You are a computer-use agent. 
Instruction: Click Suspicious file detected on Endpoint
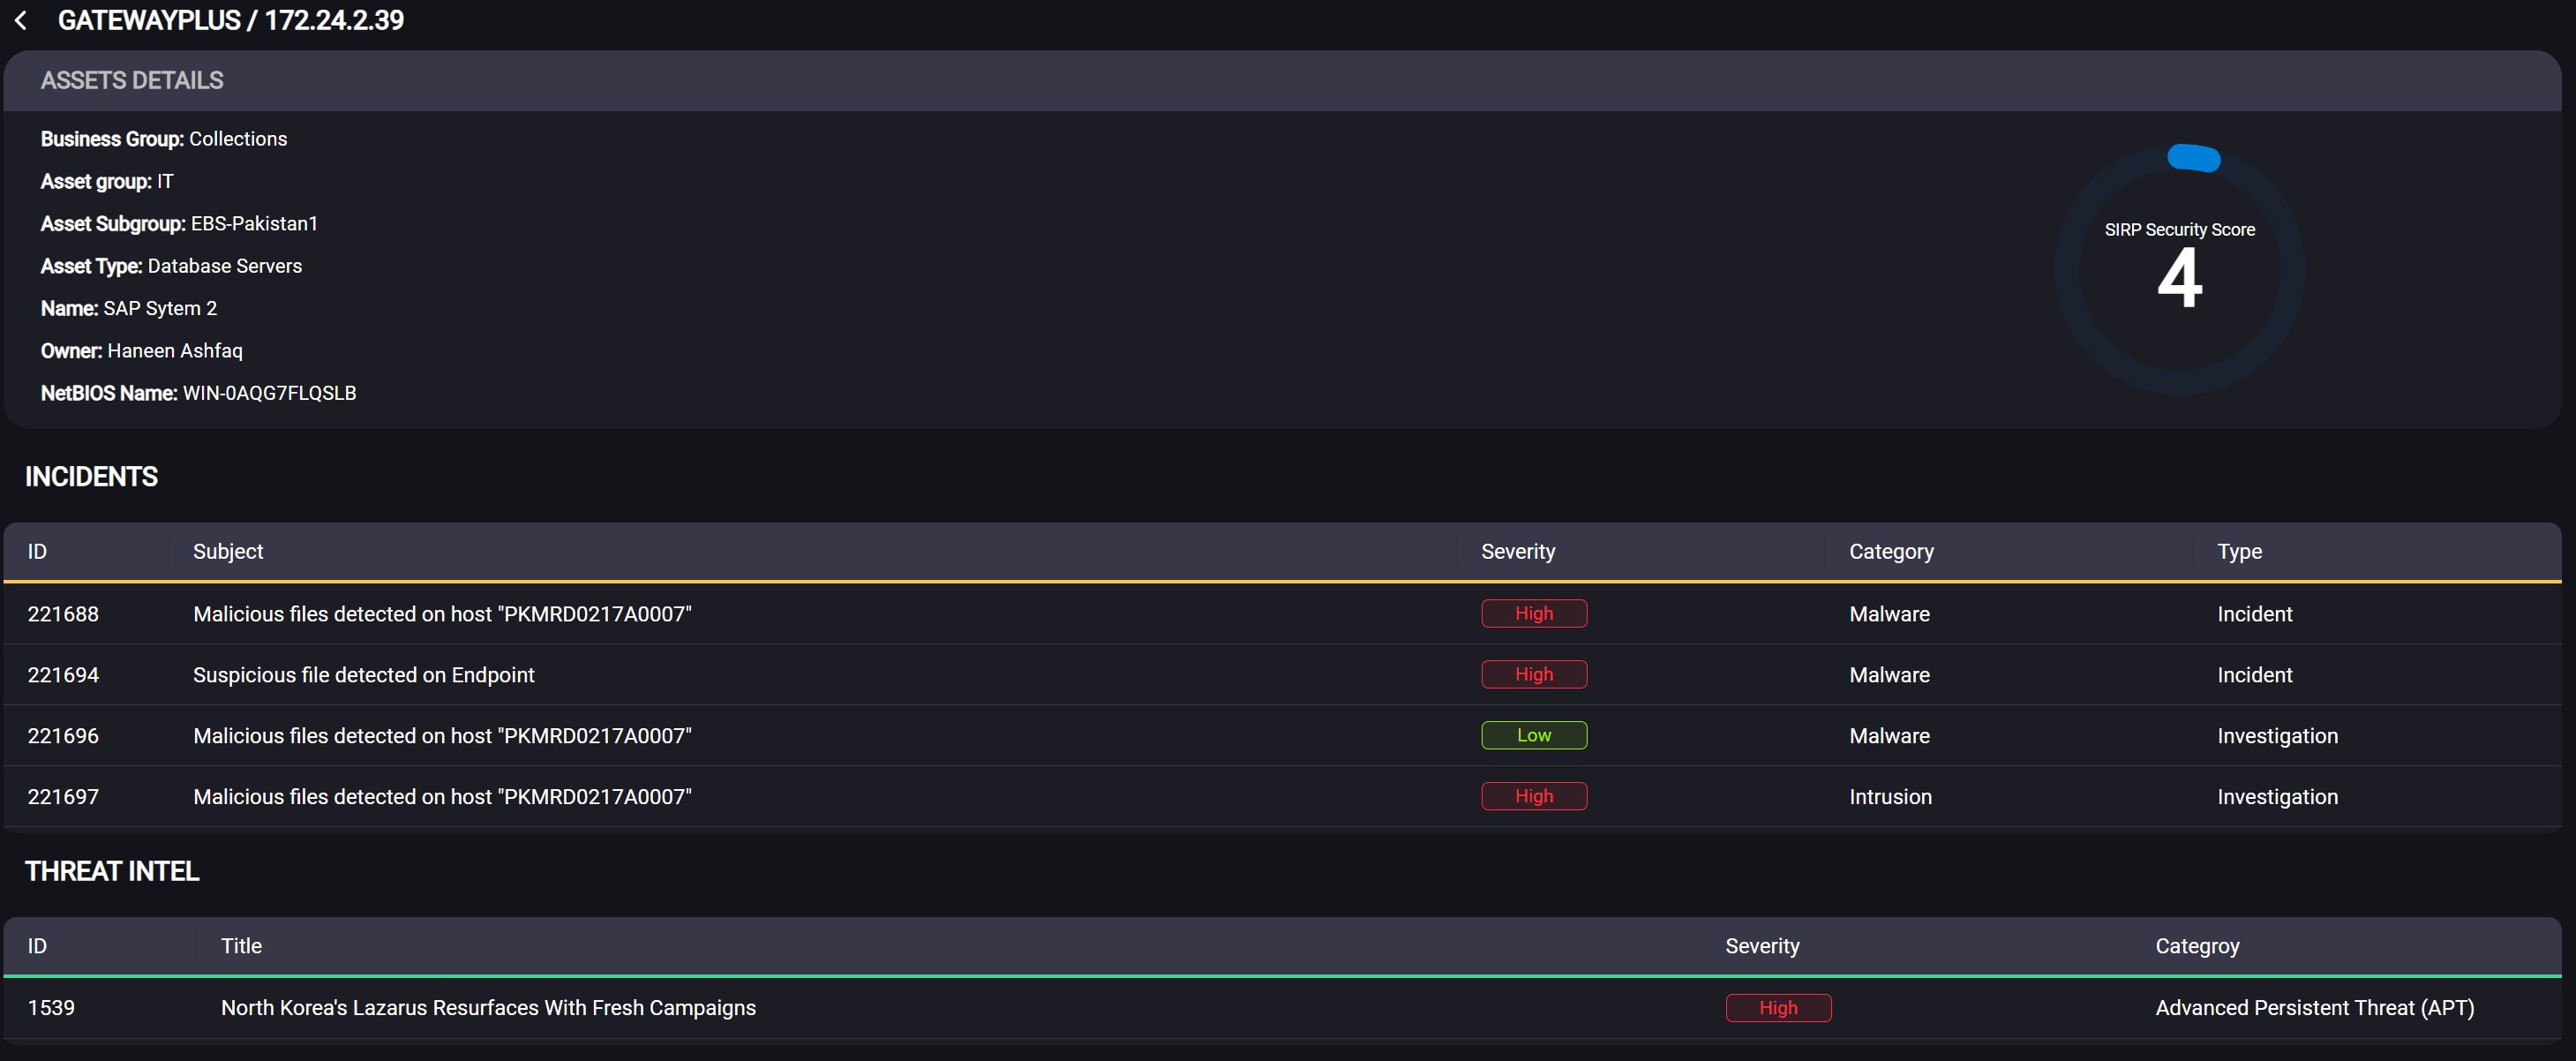pyautogui.click(x=364, y=675)
